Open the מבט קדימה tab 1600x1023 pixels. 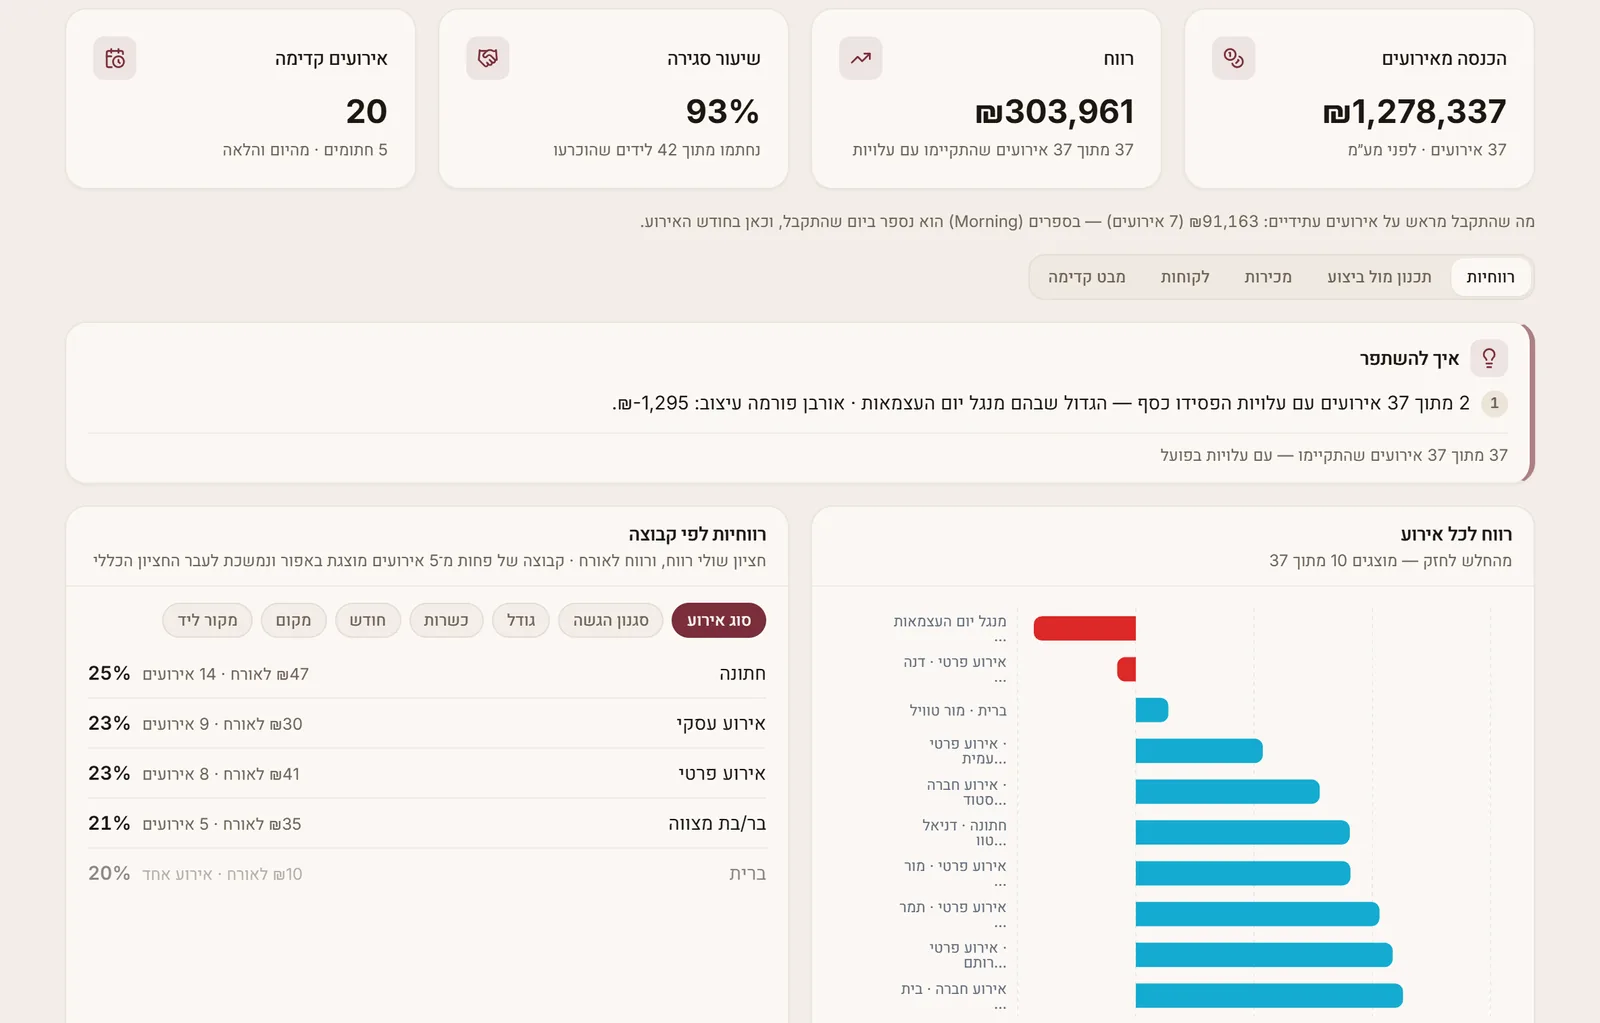point(1087,277)
